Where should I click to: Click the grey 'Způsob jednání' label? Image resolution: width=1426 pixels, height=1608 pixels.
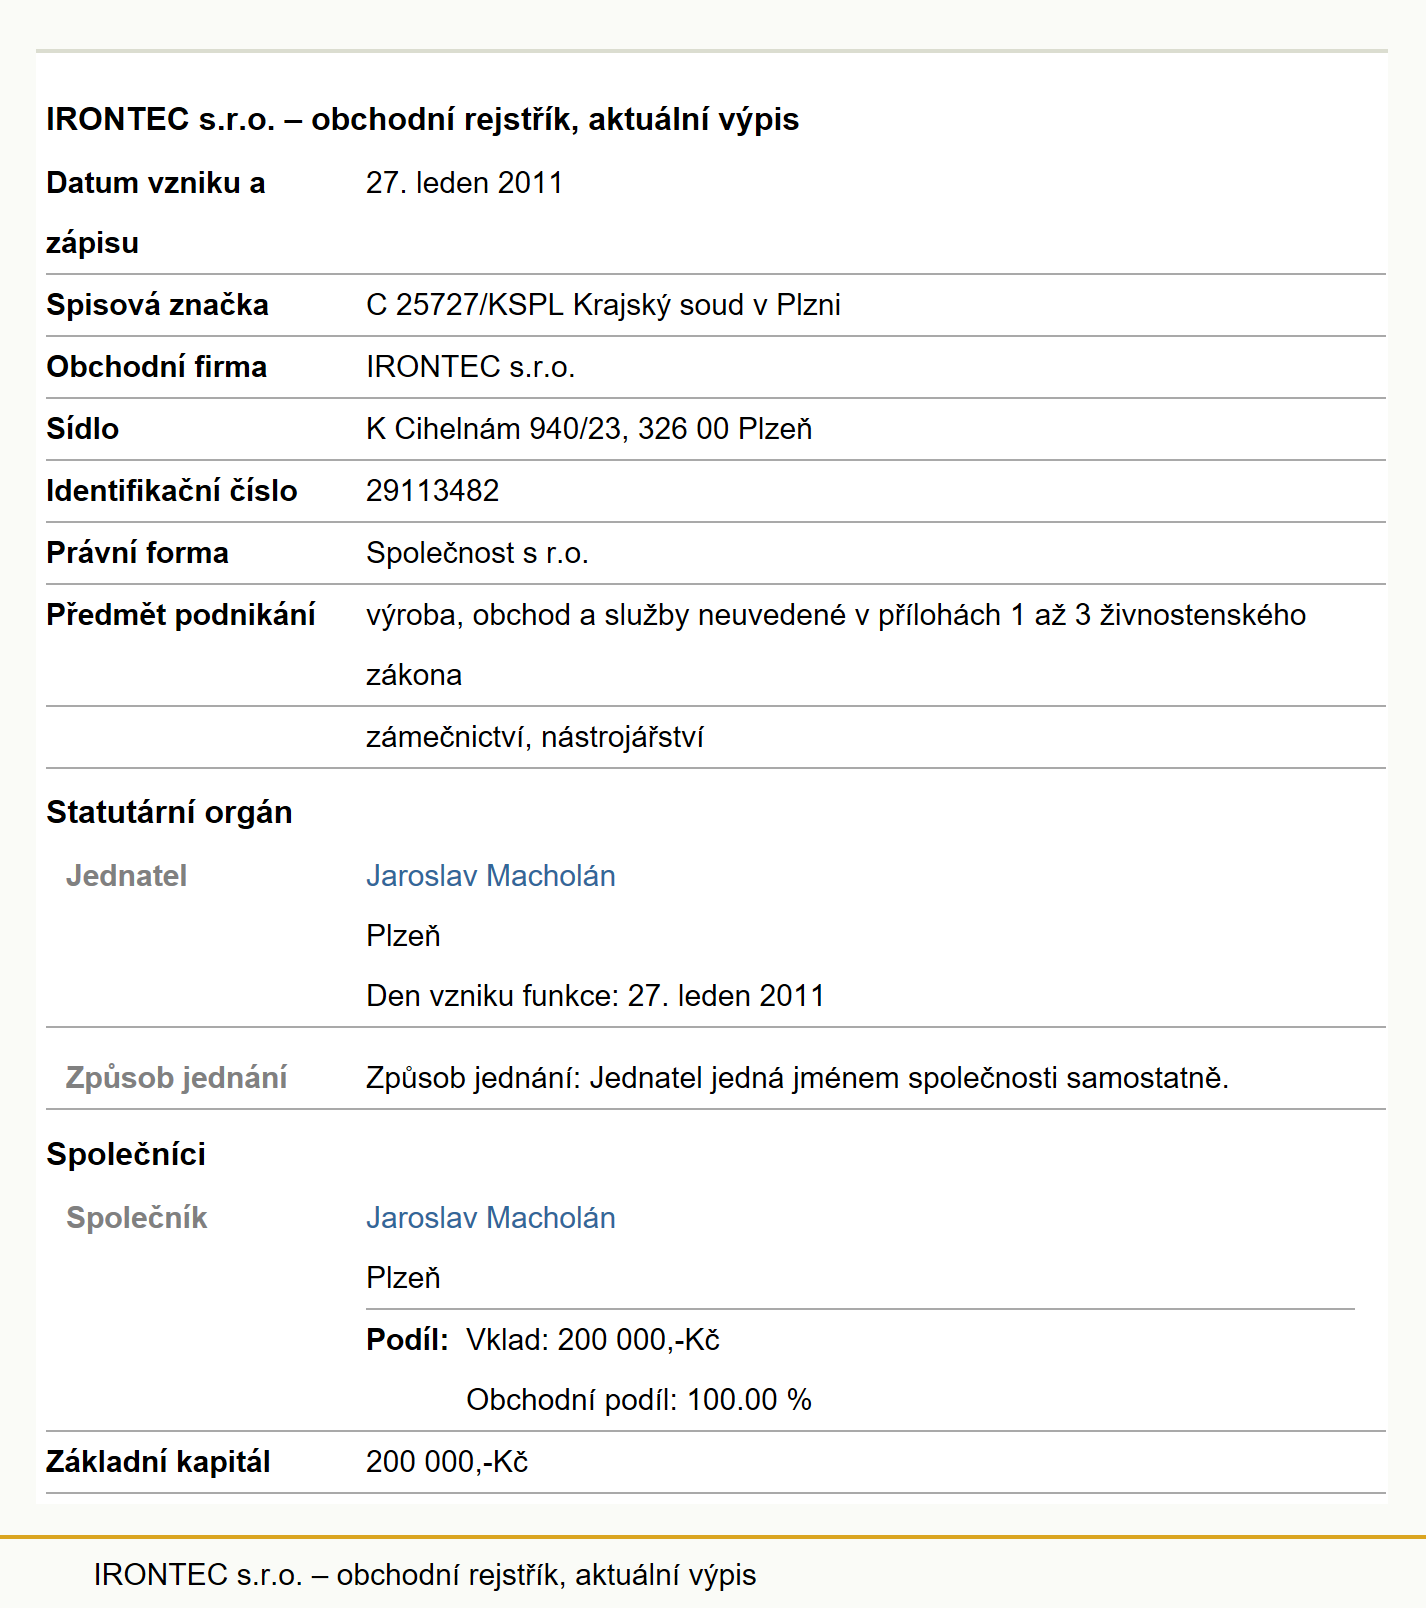click(176, 1078)
